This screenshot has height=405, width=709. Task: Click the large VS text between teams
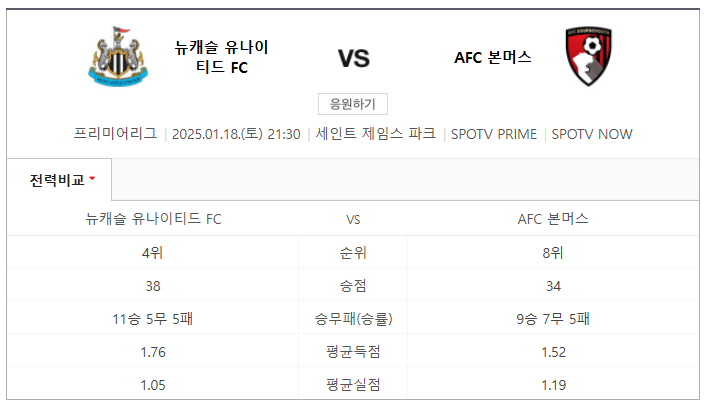[x=354, y=58]
